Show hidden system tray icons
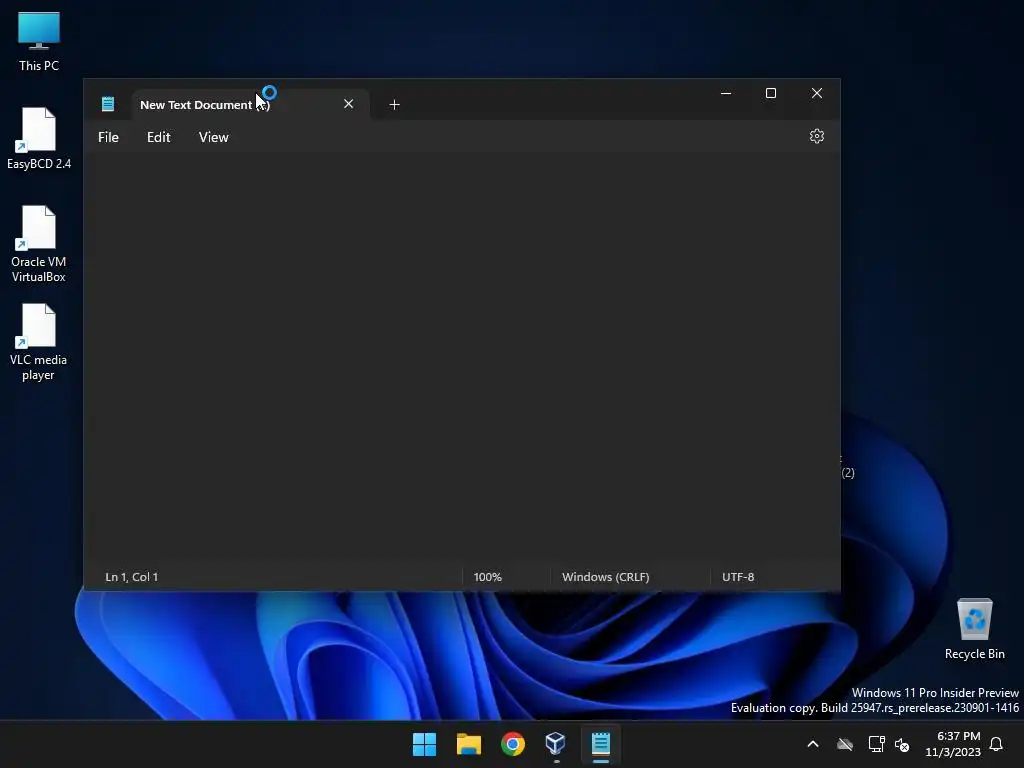The width and height of the screenshot is (1024, 768). (x=812, y=744)
